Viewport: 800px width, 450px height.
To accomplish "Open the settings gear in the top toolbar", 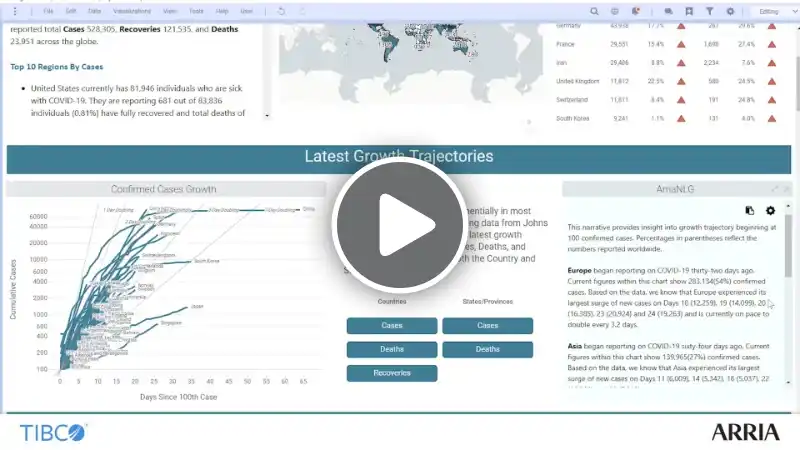I will pyautogui.click(x=731, y=11).
